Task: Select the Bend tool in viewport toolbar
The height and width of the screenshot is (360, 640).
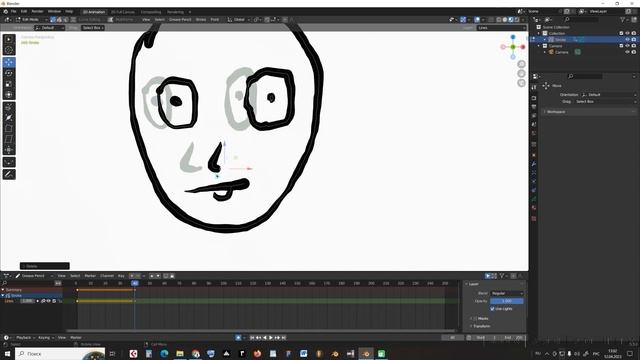Action: pos(9,129)
